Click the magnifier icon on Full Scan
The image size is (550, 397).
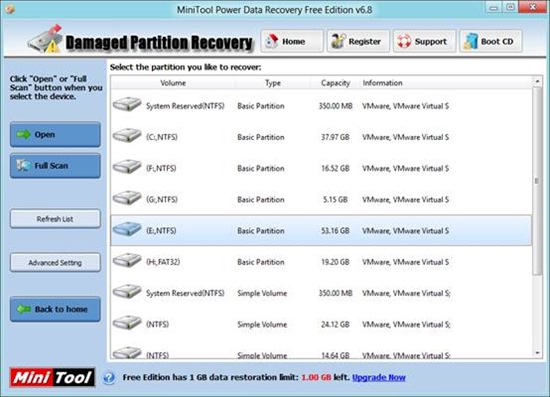coord(24,165)
